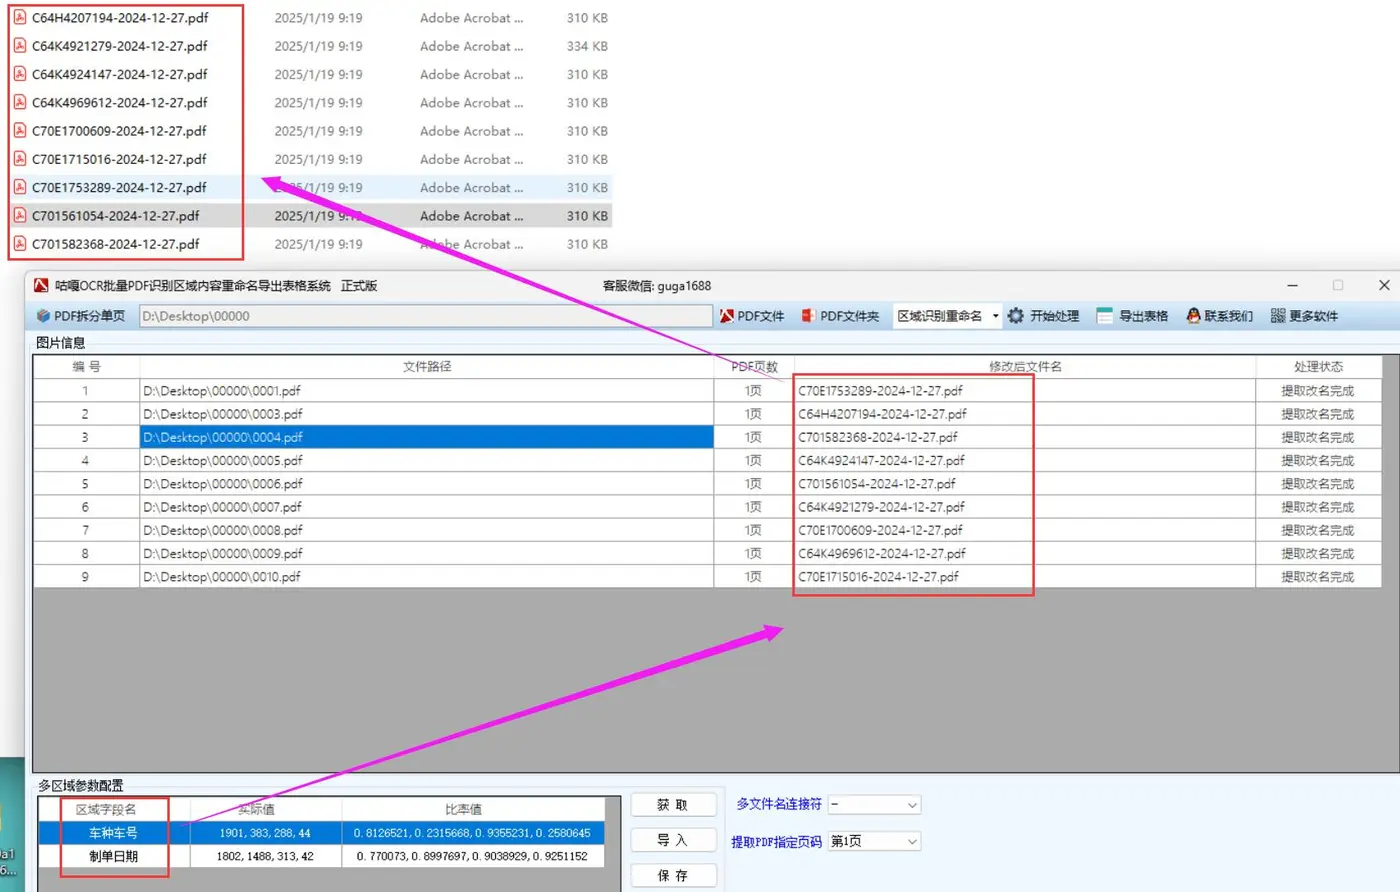Click the PDF文件 button icon
This screenshot has height=892, width=1400.
tap(727, 316)
